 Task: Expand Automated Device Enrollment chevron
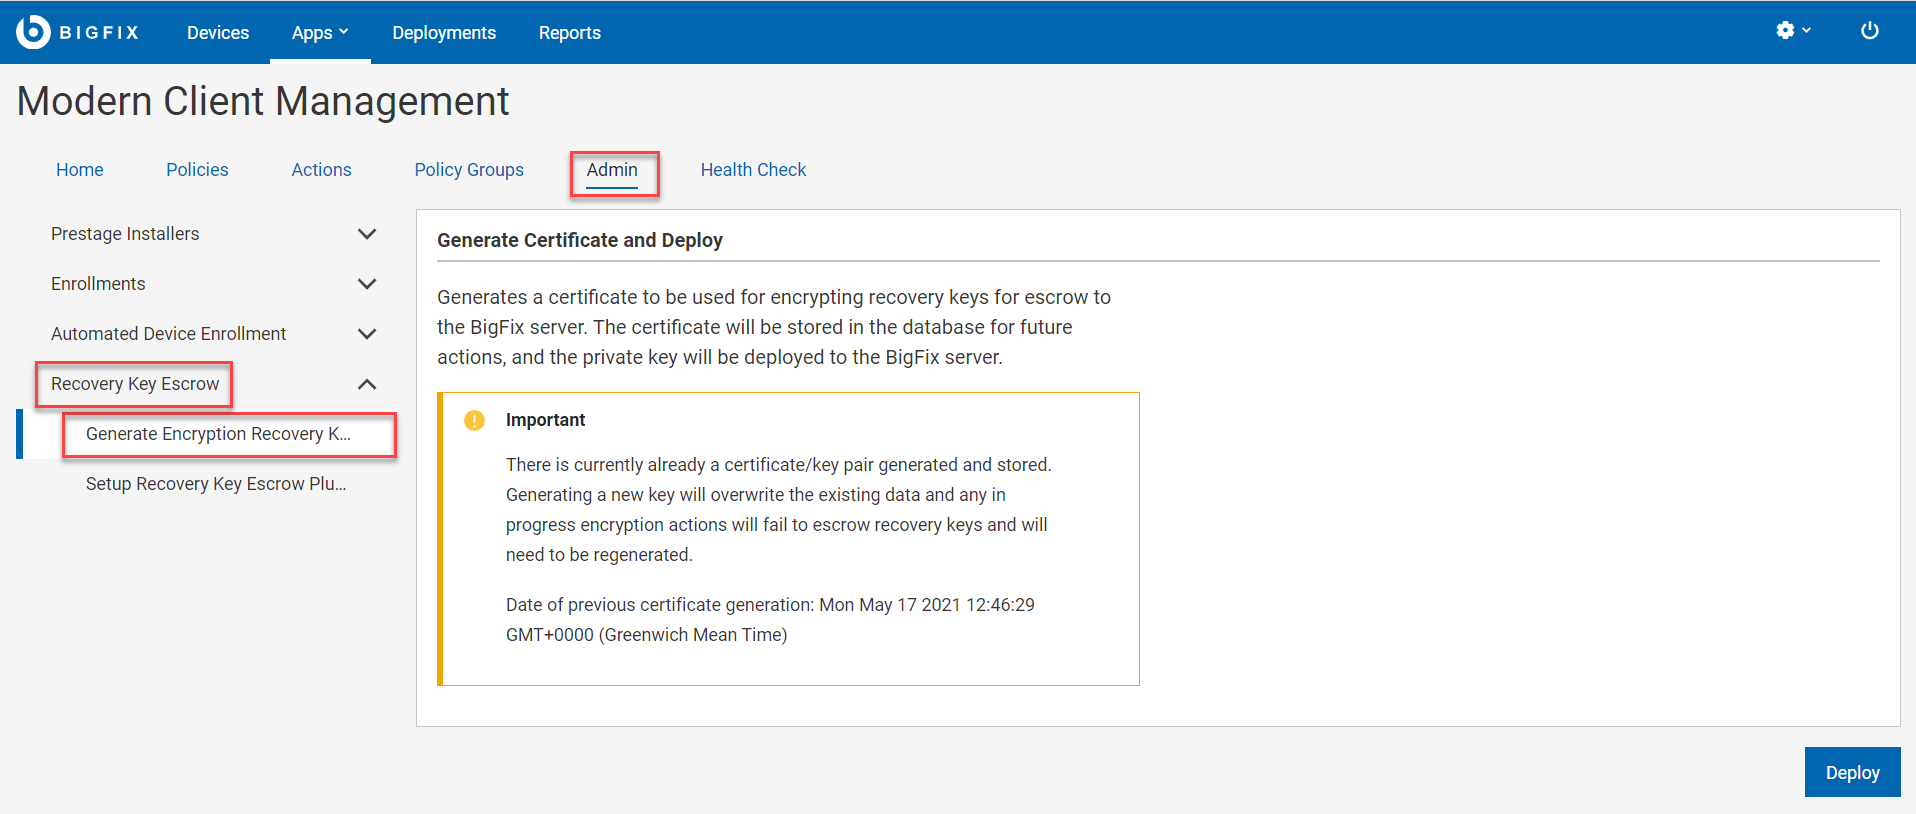(367, 334)
